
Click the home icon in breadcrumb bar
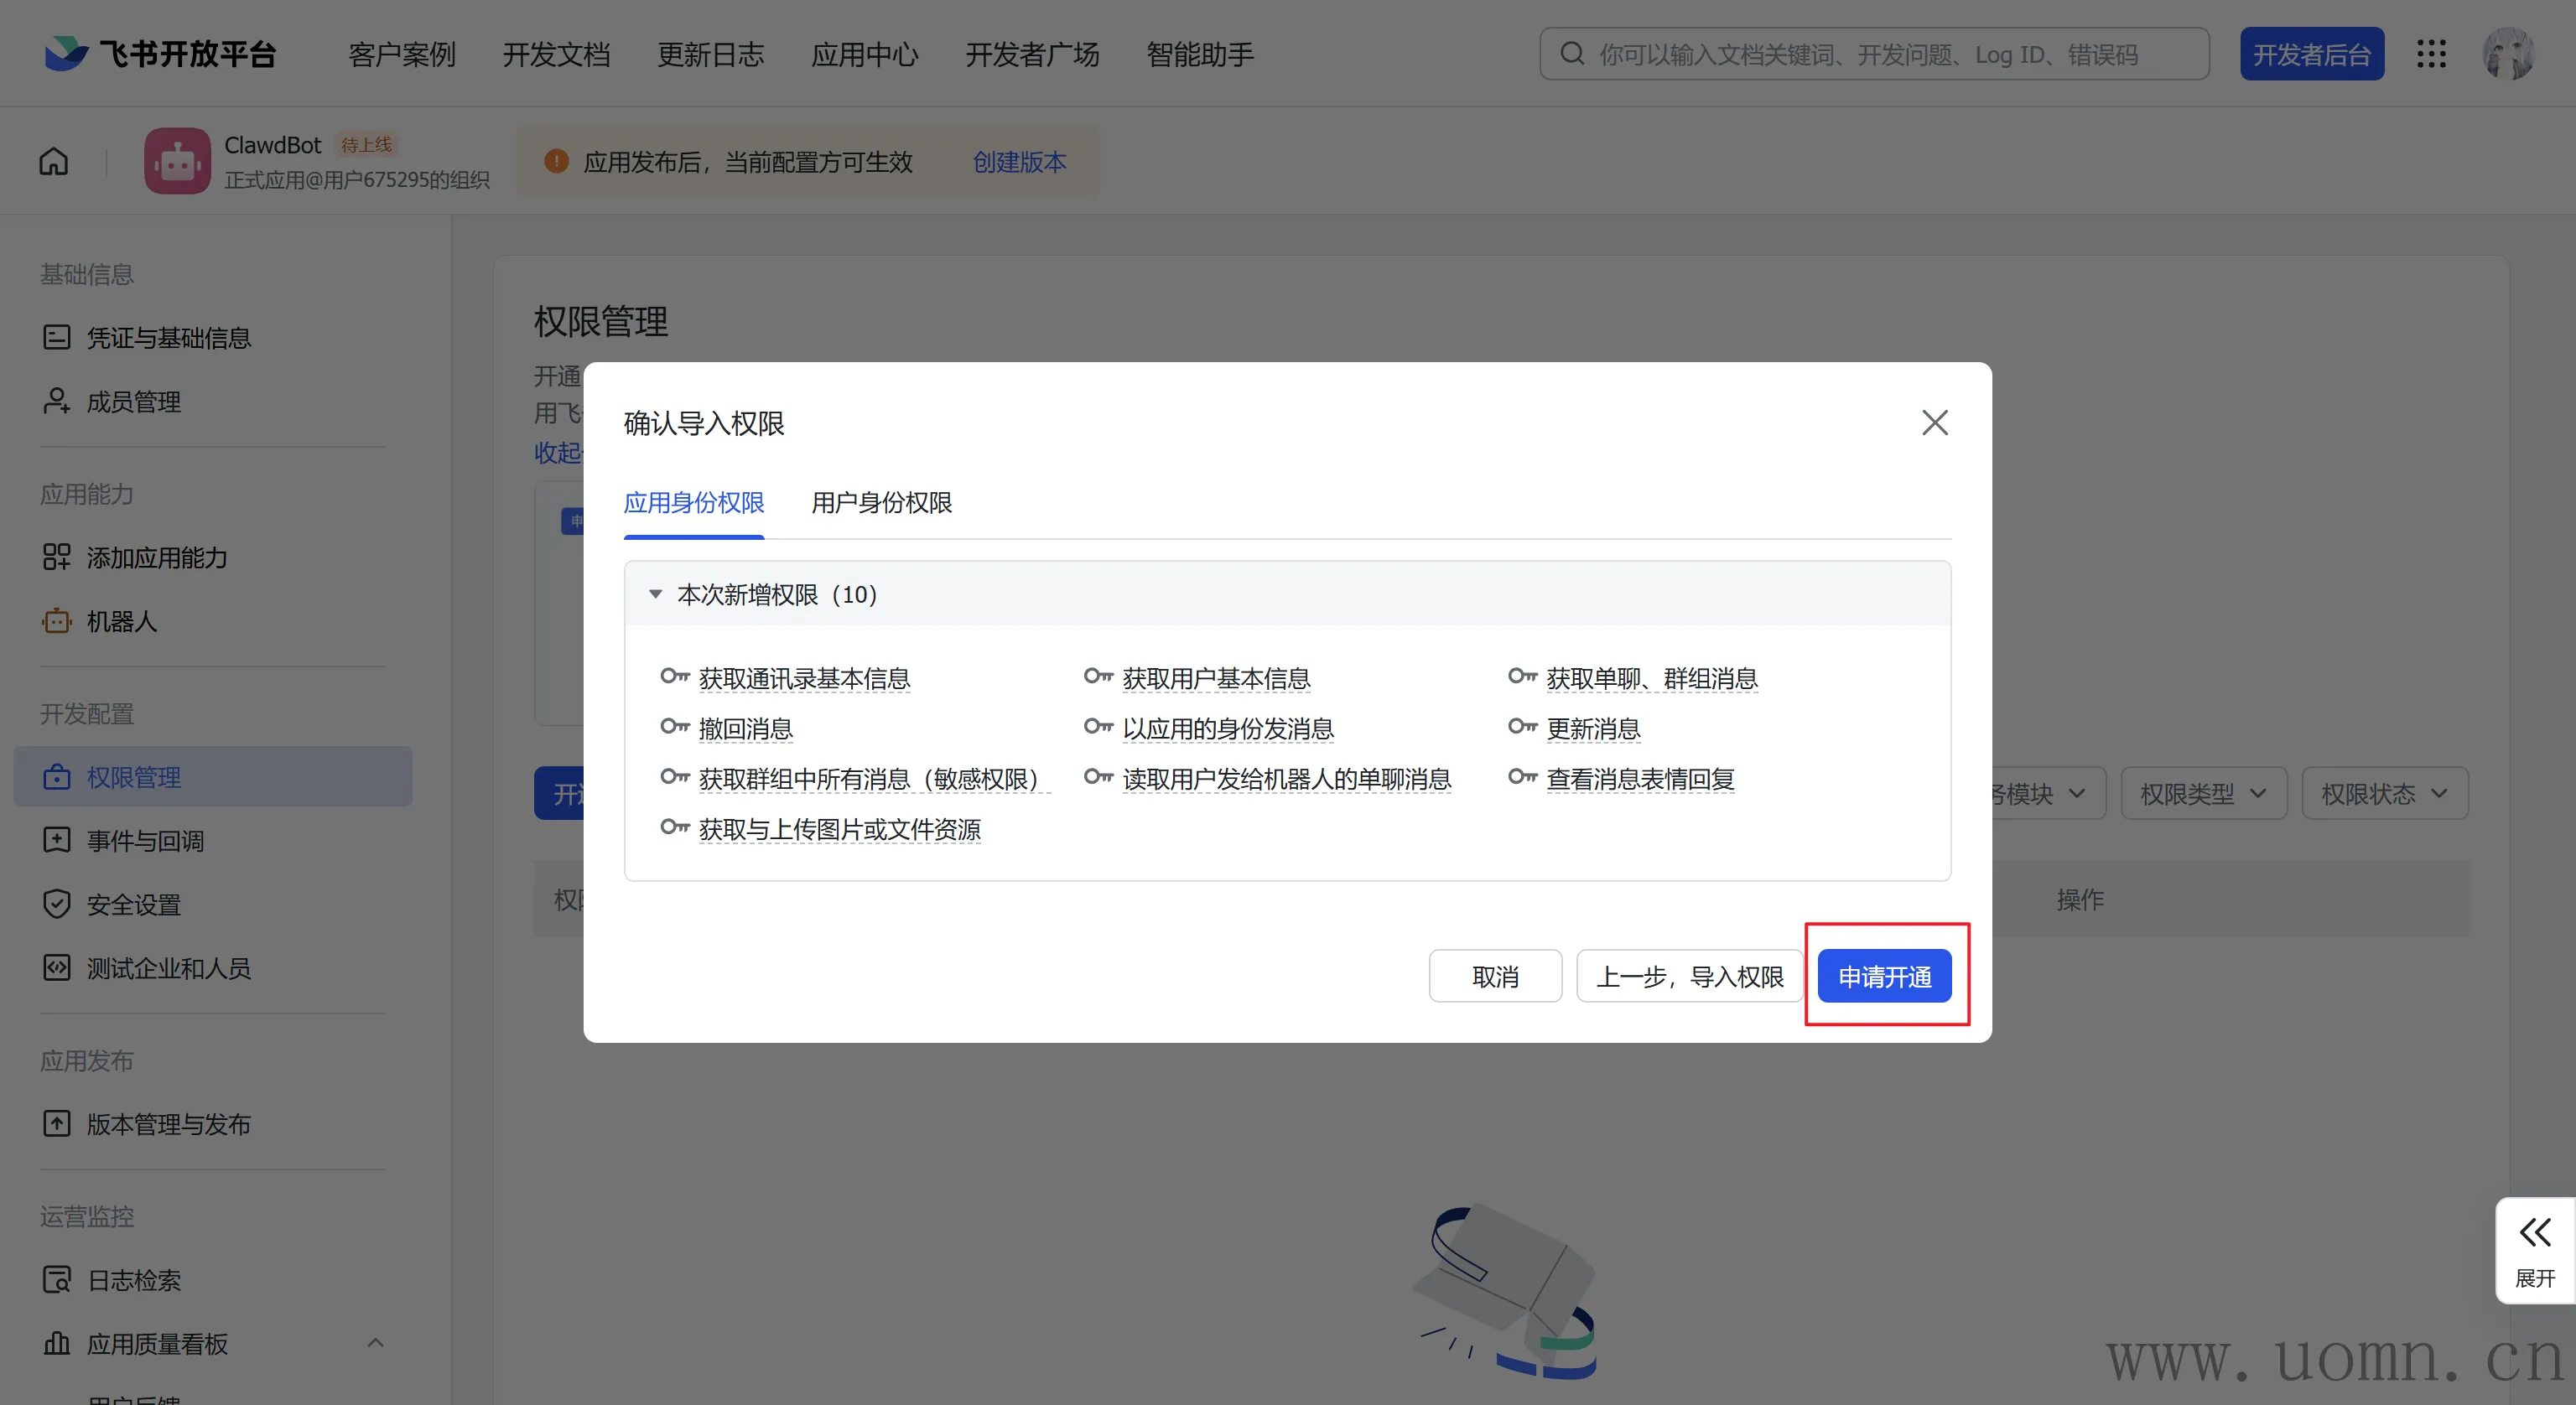[54, 161]
